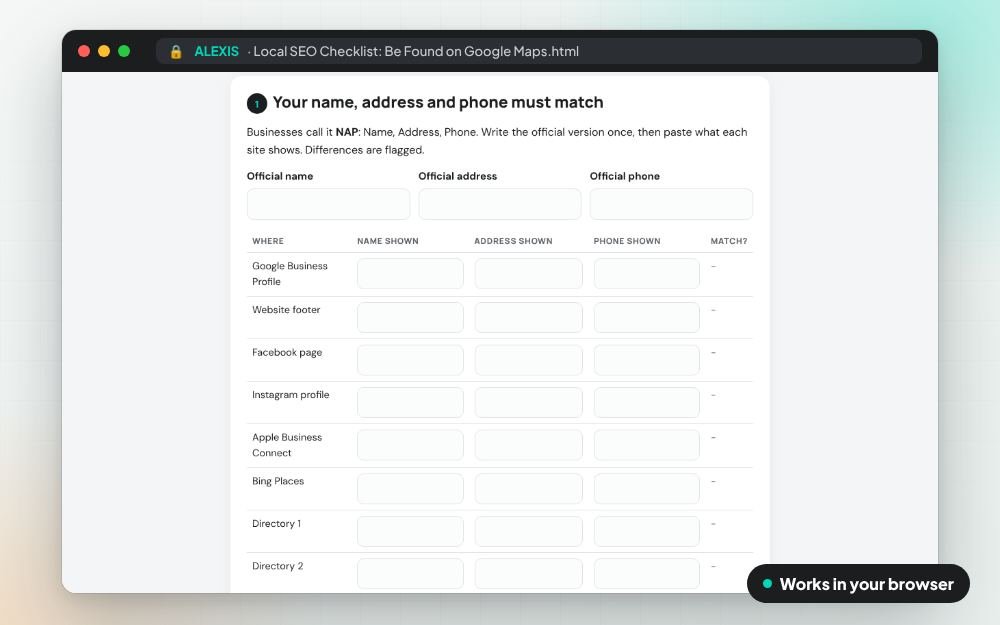Click Website footer name shown field
This screenshot has width=1000, height=625.
[410, 318]
